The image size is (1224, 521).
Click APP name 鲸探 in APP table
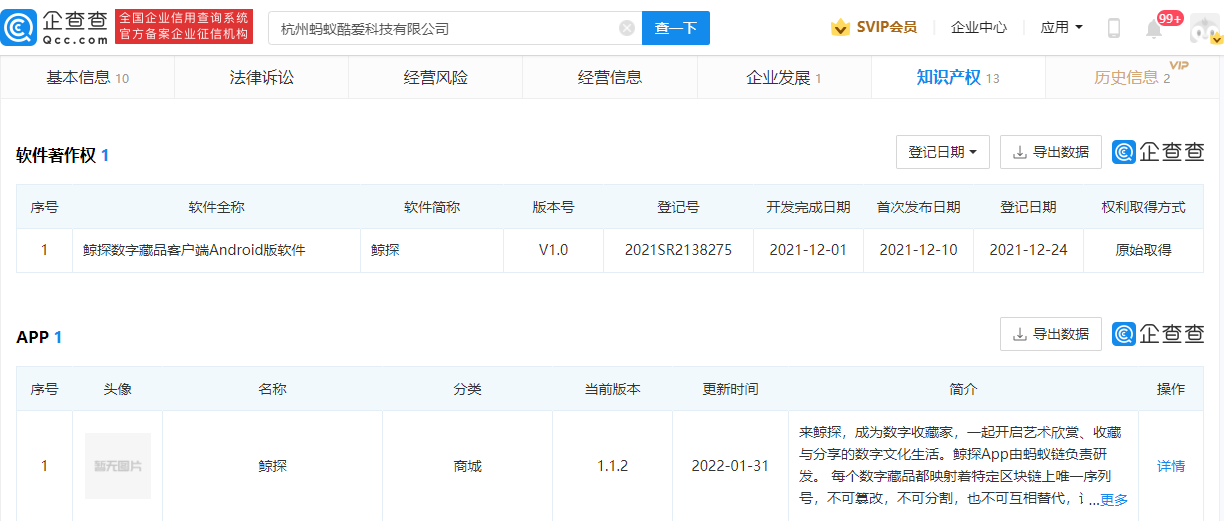click(272, 466)
